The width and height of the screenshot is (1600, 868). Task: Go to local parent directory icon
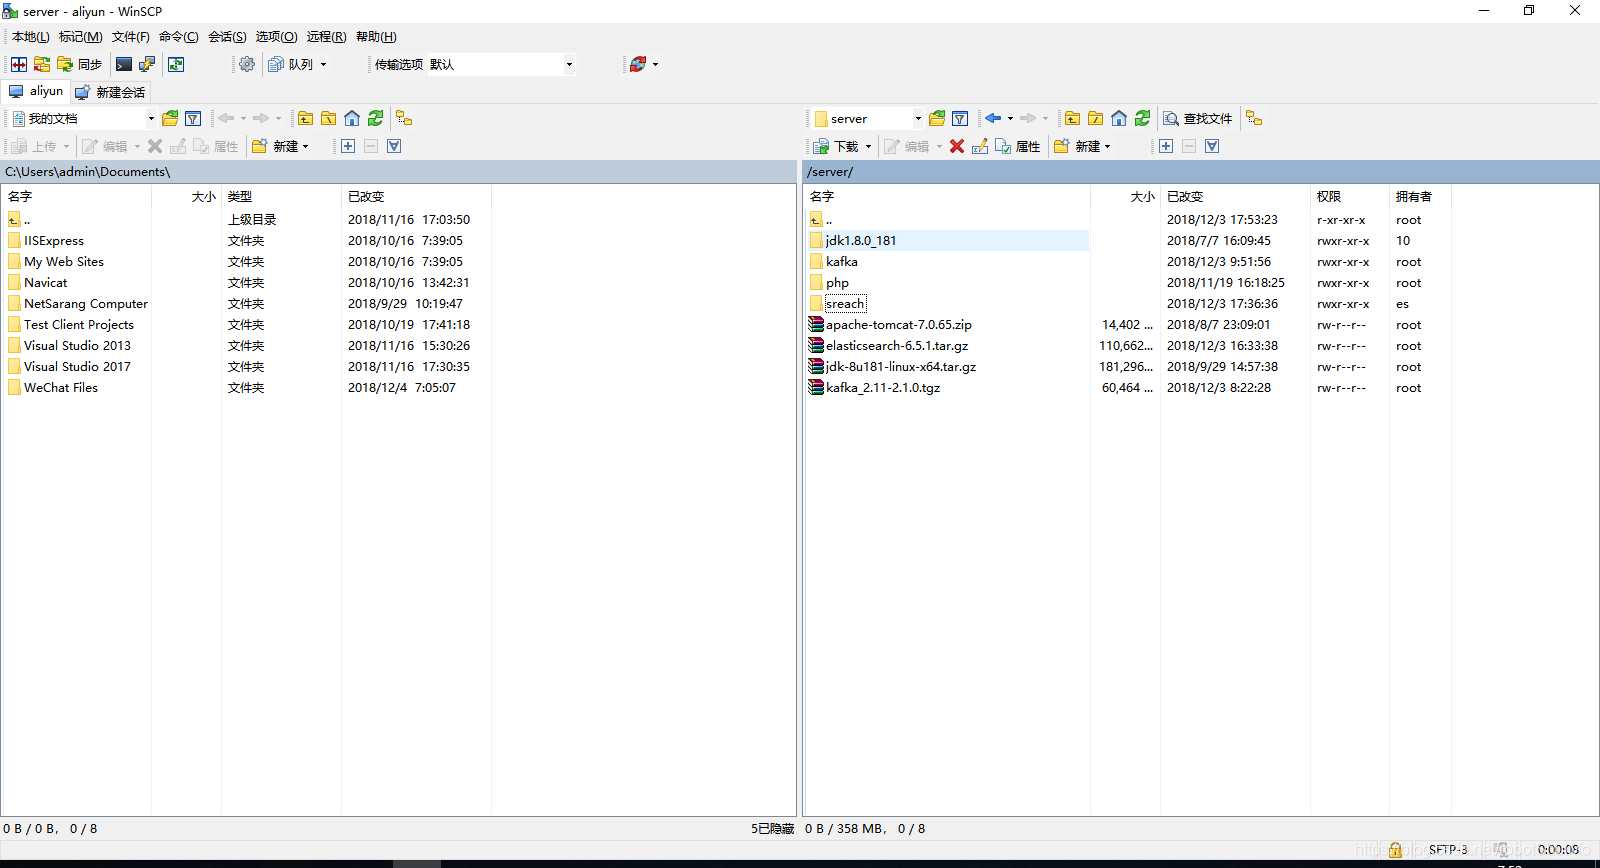click(x=306, y=118)
